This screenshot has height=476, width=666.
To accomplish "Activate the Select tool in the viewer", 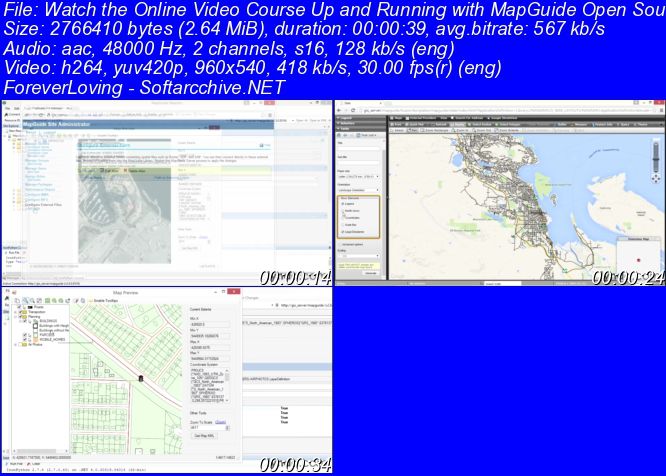I will [397, 130].
